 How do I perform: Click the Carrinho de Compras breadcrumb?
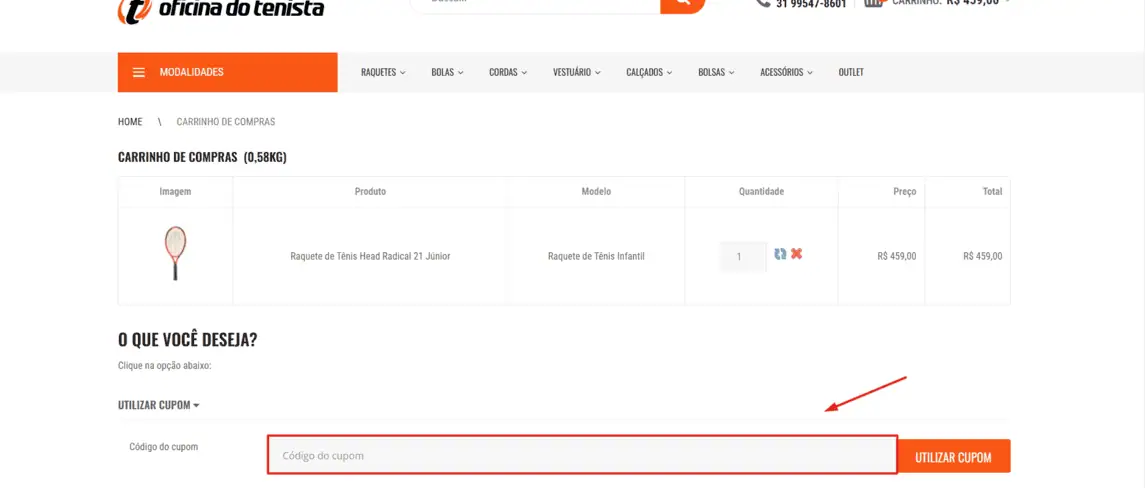coord(226,122)
